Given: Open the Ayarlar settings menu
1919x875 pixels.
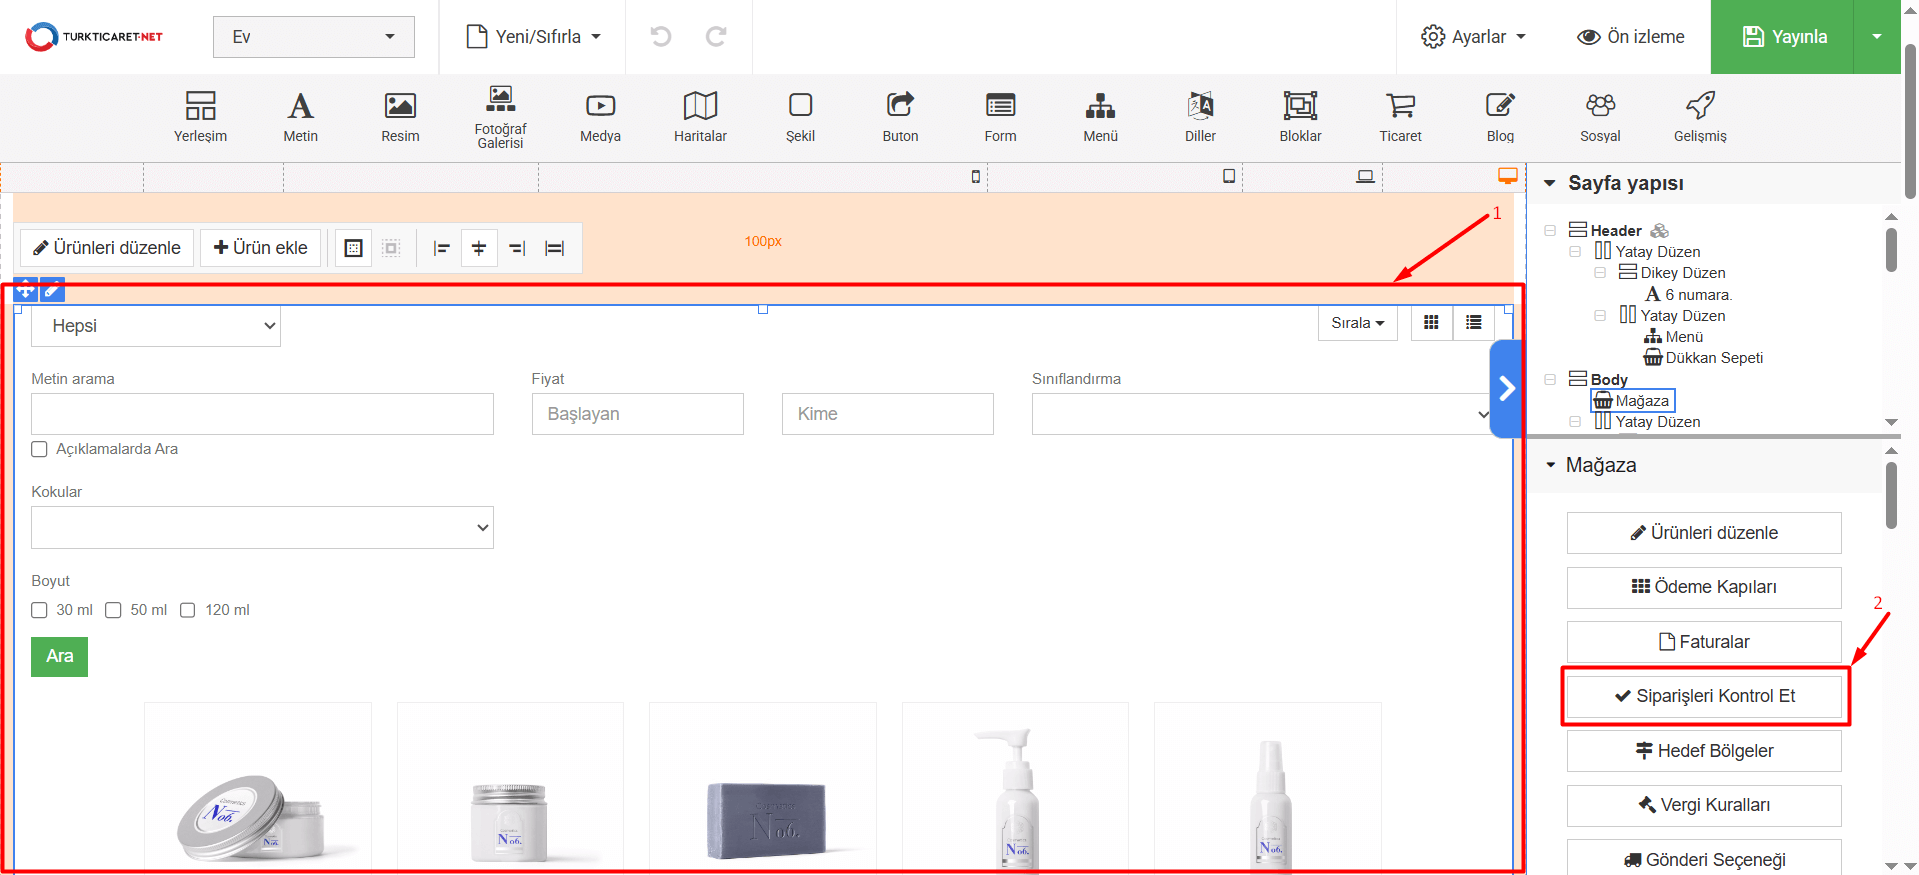Looking at the screenshot, I should (x=1474, y=37).
